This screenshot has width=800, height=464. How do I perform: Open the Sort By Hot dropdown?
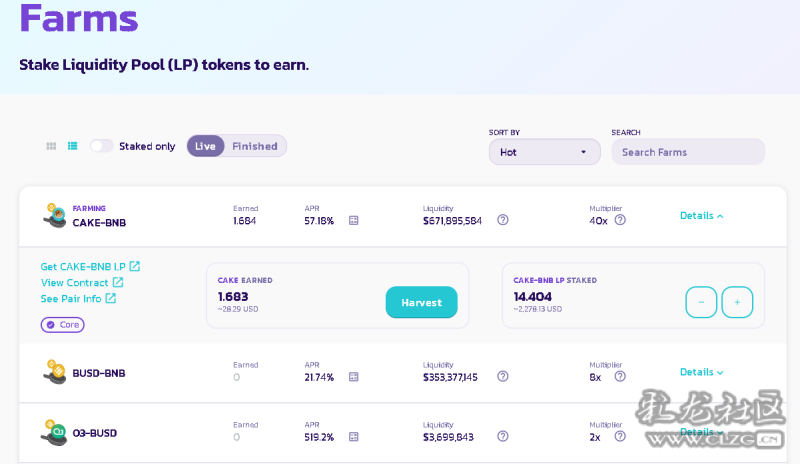pyautogui.click(x=544, y=152)
